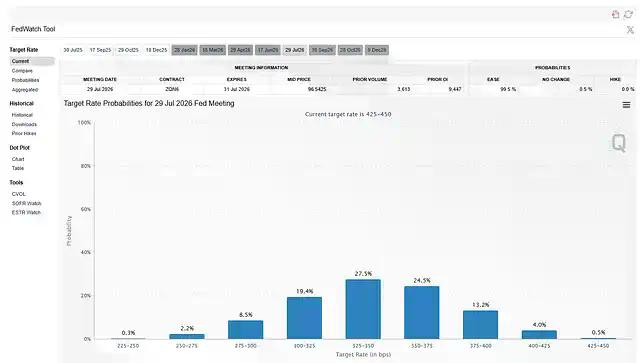Switch to the Jan26 meeting tab
The width and height of the screenshot is (640, 363).
(184, 50)
